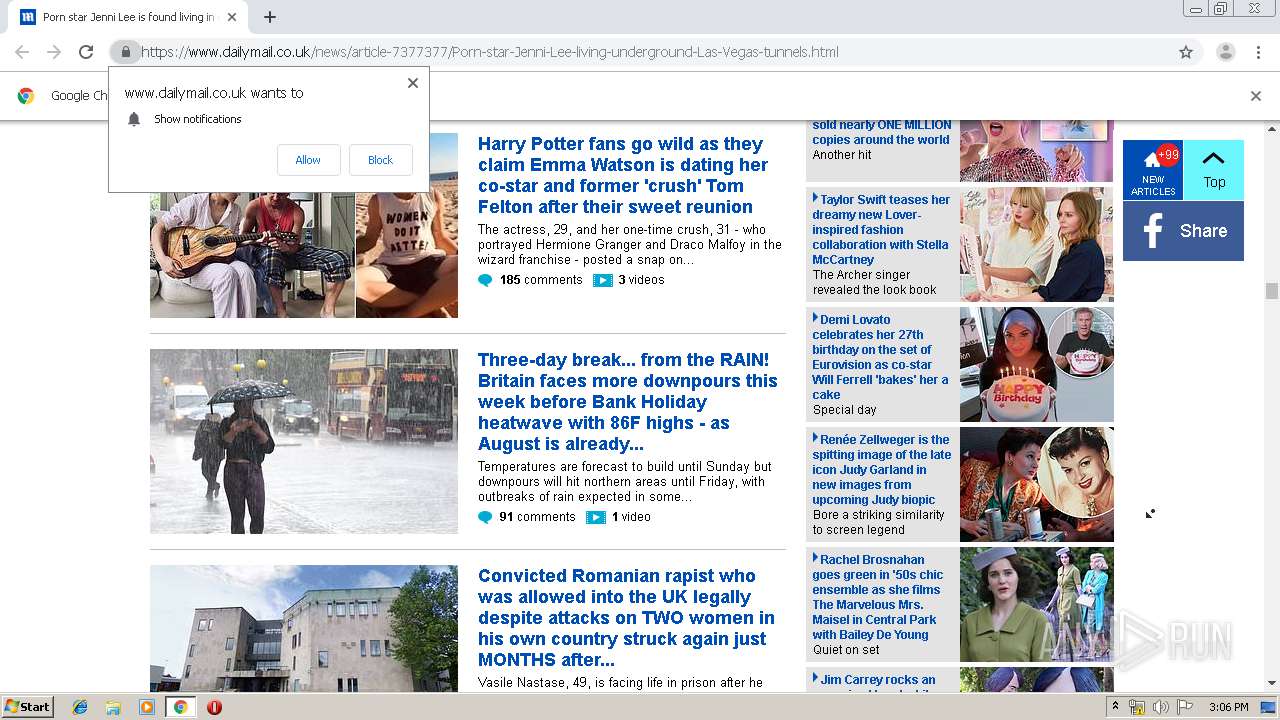This screenshot has width=1280, height=720.
Task: Open Windows Explorer folder in taskbar
Action: click(113, 707)
